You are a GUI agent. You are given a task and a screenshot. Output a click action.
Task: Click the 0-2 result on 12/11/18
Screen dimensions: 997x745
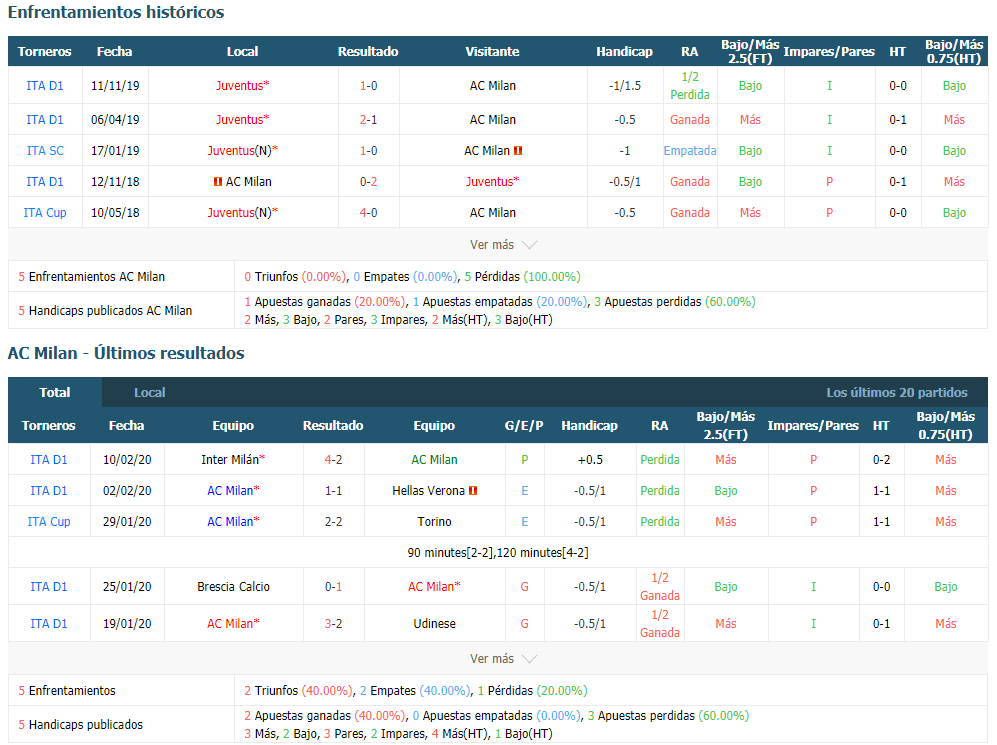[x=369, y=182]
